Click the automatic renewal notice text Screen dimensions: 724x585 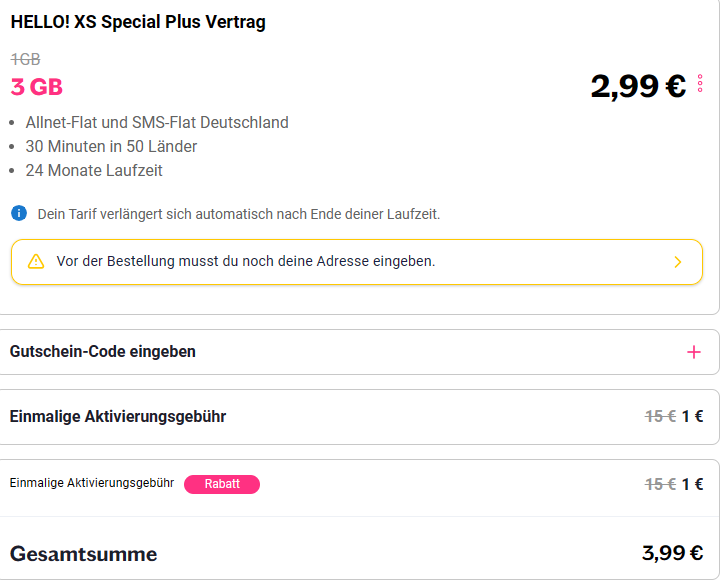pos(239,214)
